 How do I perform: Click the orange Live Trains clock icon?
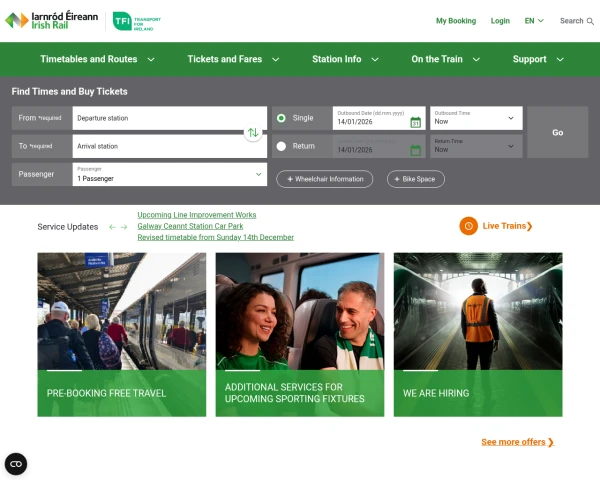468,226
